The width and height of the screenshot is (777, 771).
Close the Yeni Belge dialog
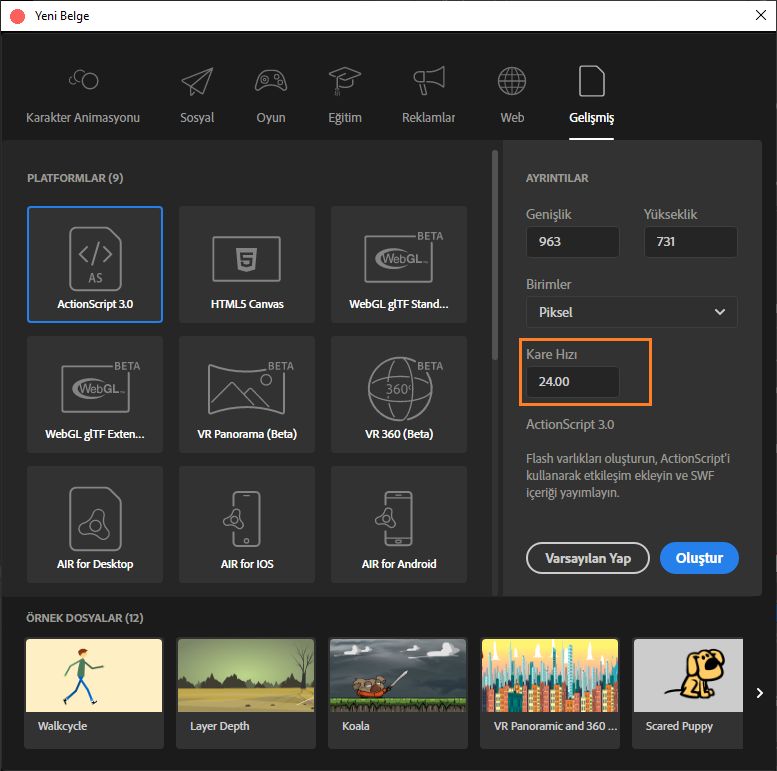(761, 15)
